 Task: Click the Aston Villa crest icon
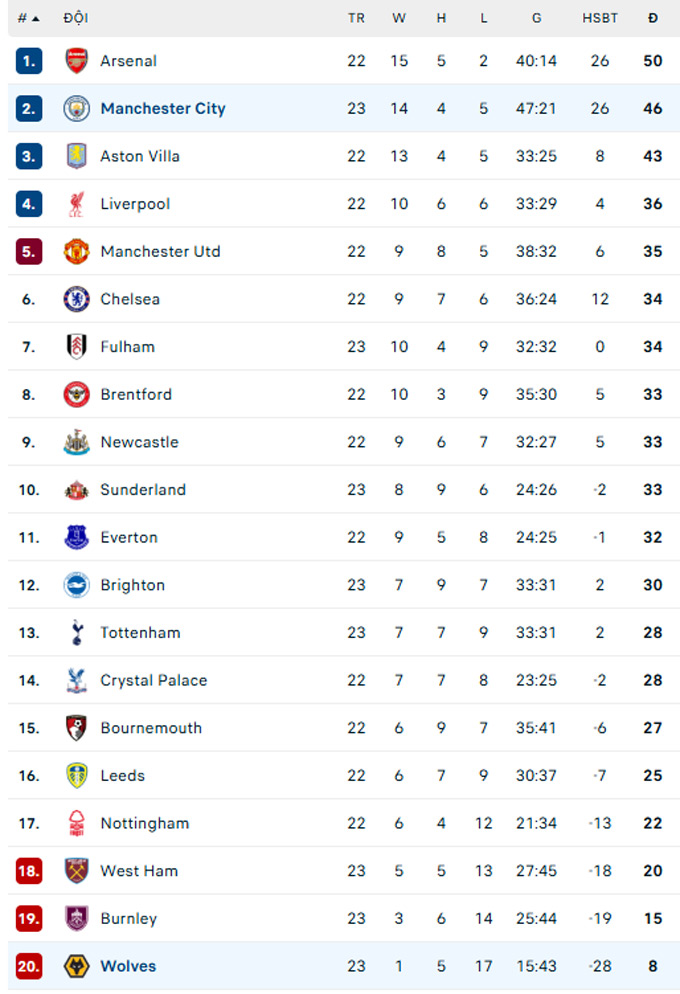click(77, 156)
